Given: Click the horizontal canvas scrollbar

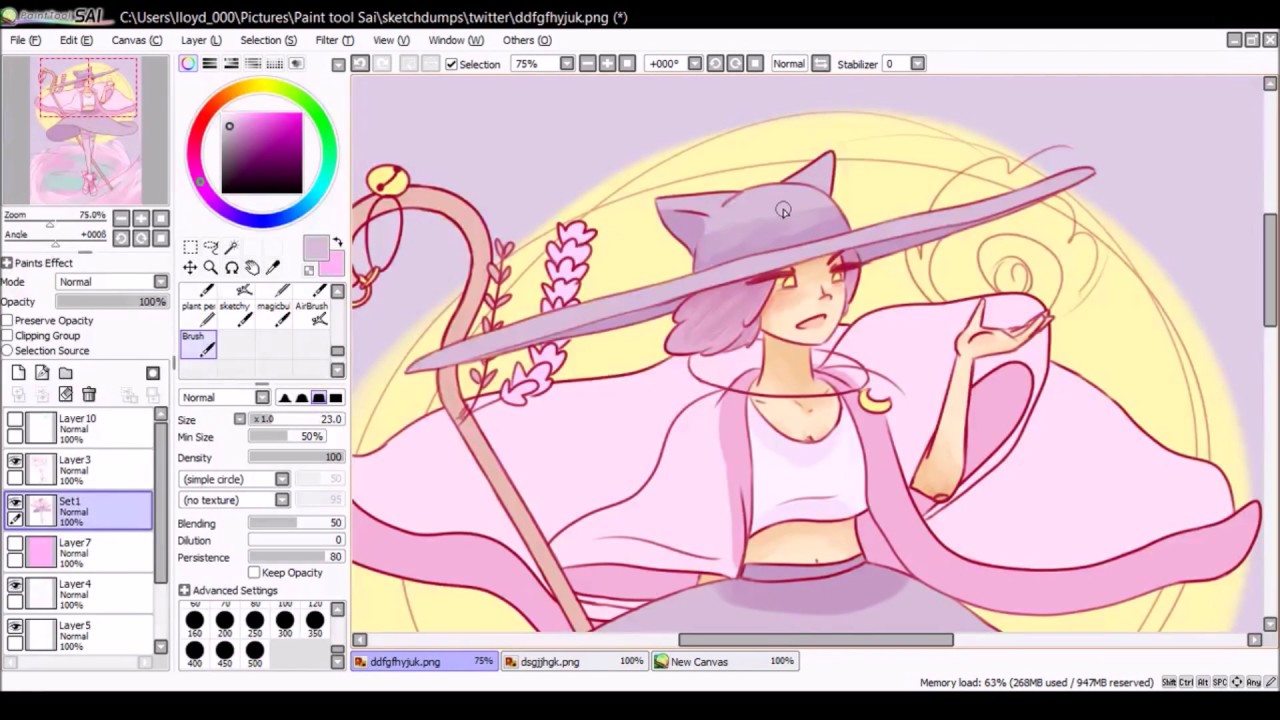Looking at the screenshot, I should pos(815,640).
